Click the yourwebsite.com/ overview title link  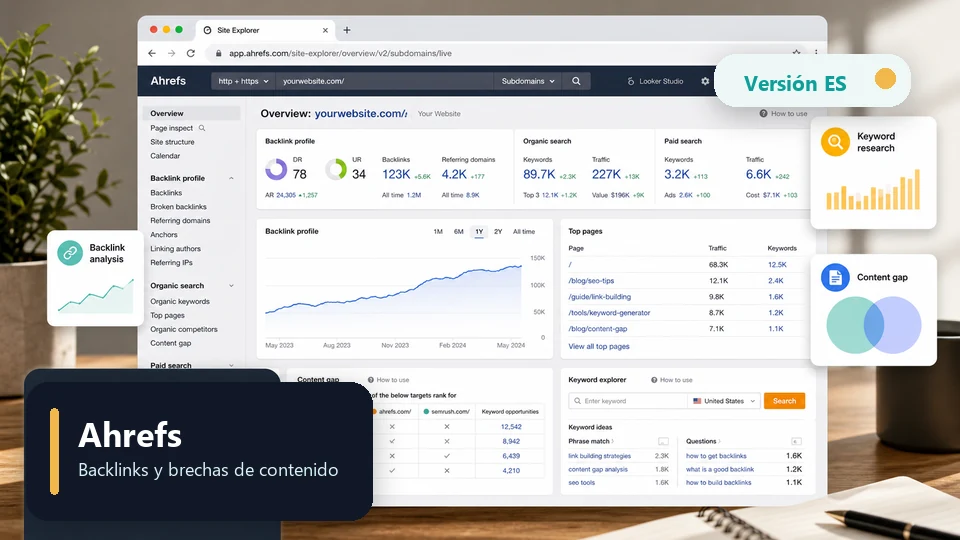pos(361,114)
